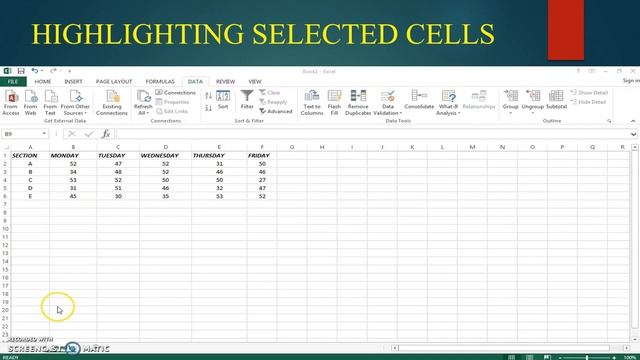This screenshot has width=640, height=360.
Task: Select the THURSDAY header cell
Action: pyautogui.click(x=219, y=156)
